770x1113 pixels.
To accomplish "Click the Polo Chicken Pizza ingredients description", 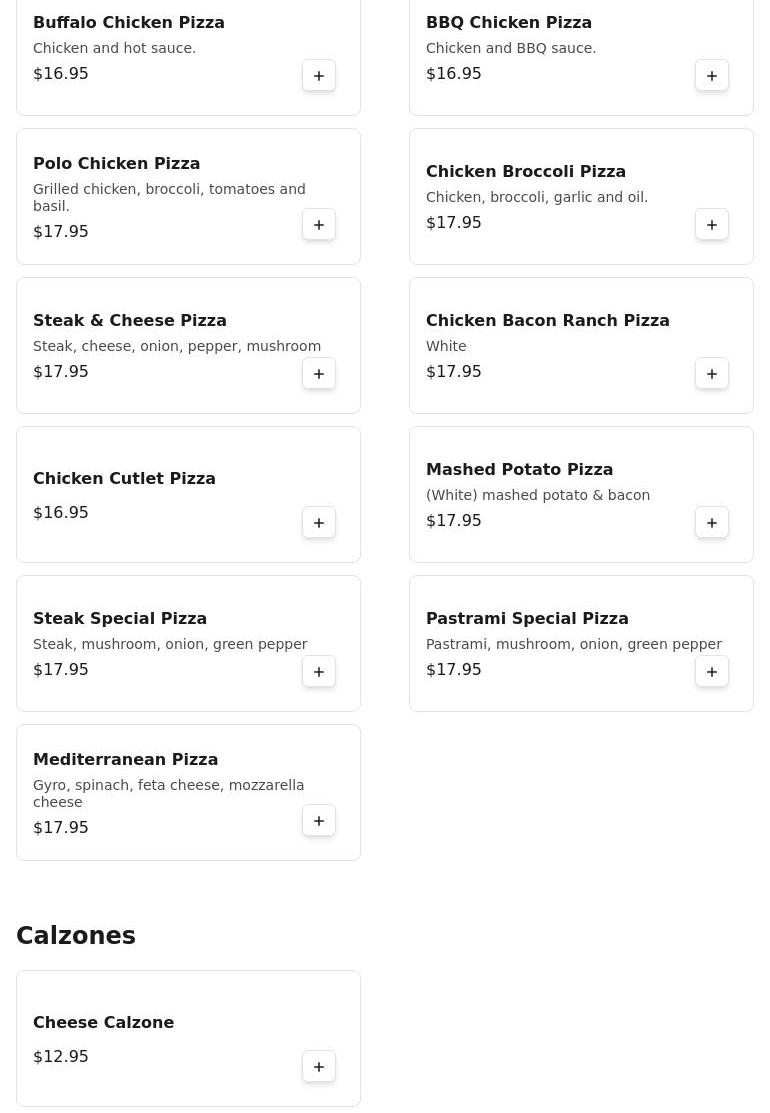I will click(169, 197).
